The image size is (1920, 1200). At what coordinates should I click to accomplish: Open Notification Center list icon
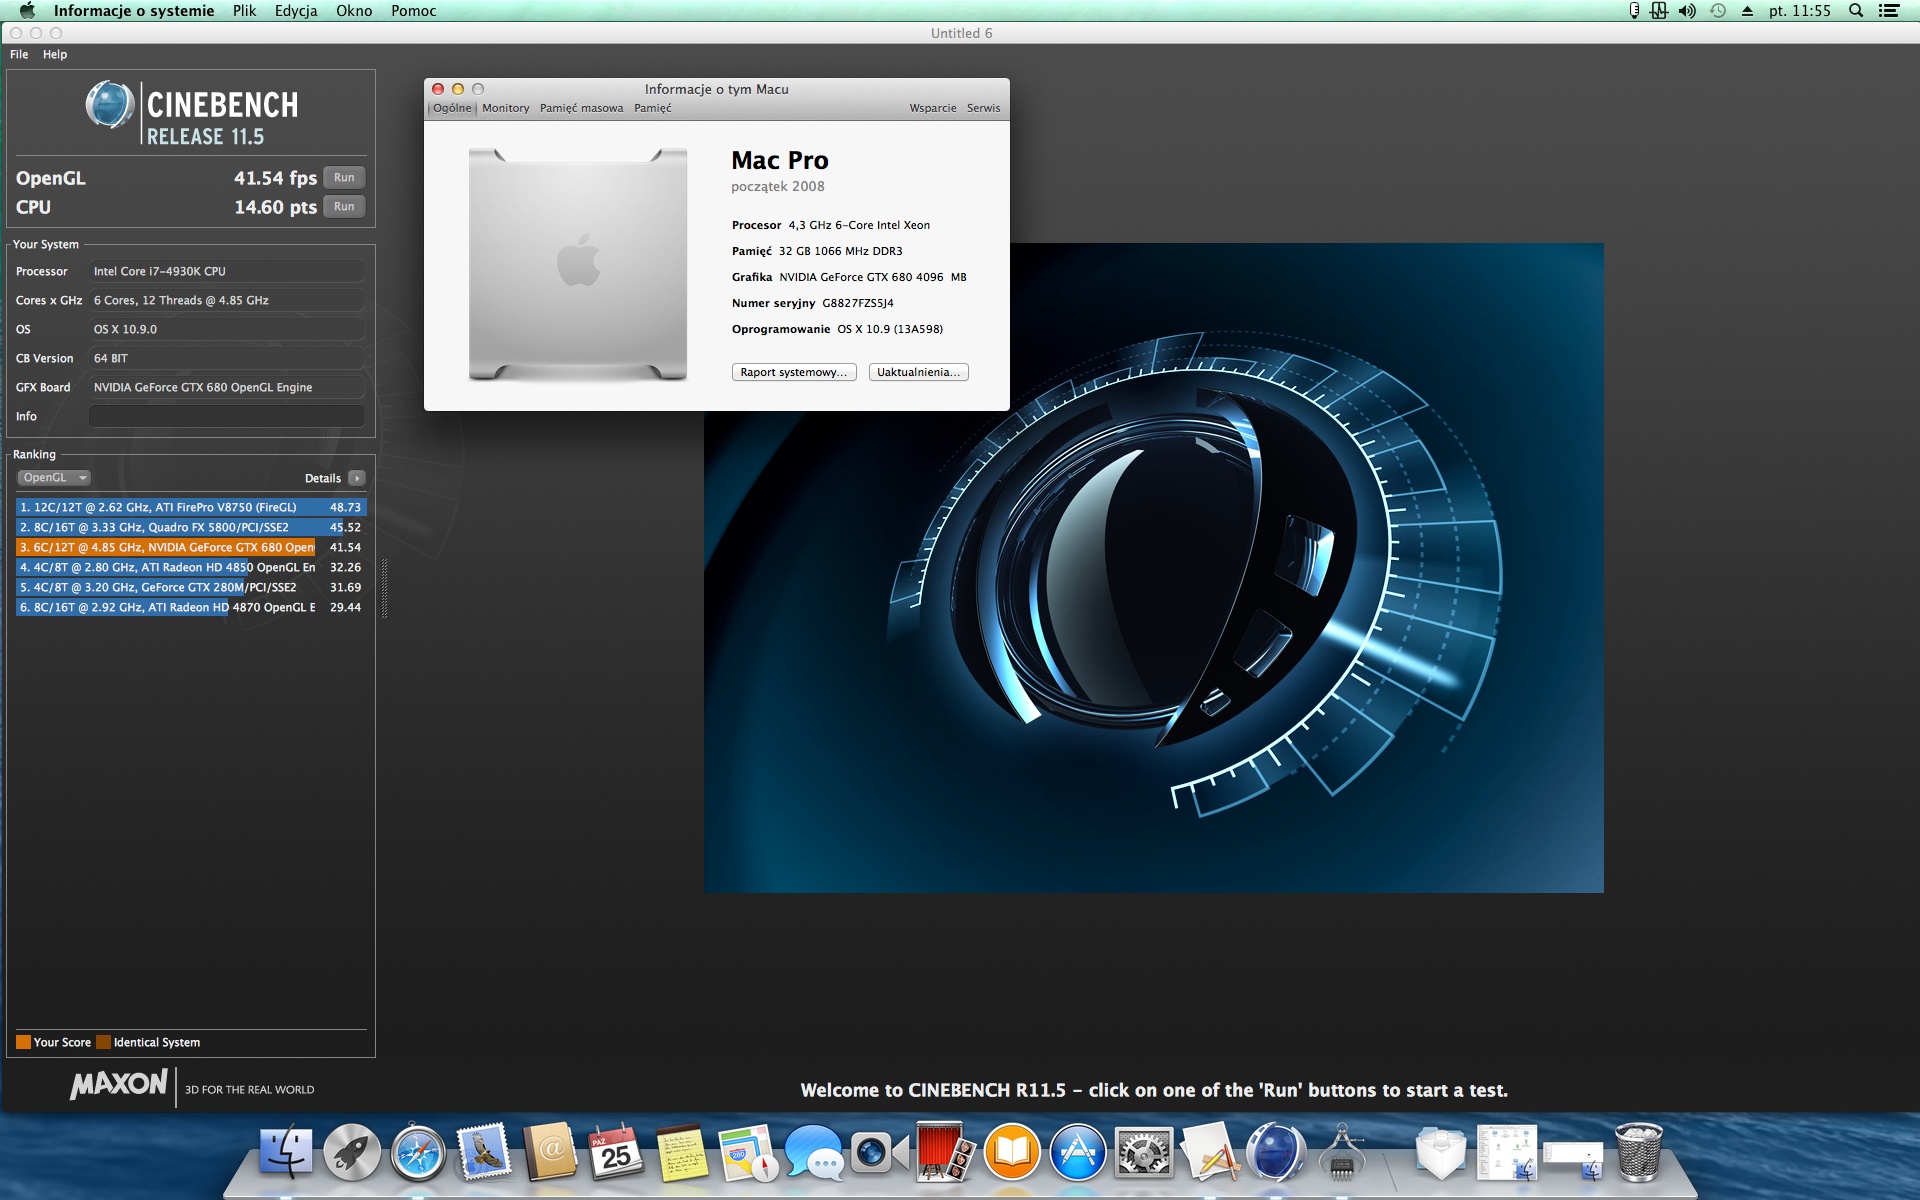(x=1889, y=11)
